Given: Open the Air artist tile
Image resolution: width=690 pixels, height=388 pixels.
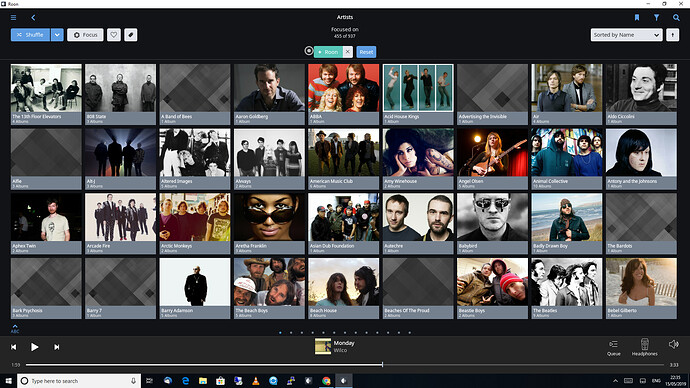Looking at the screenshot, I should coord(567,94).
